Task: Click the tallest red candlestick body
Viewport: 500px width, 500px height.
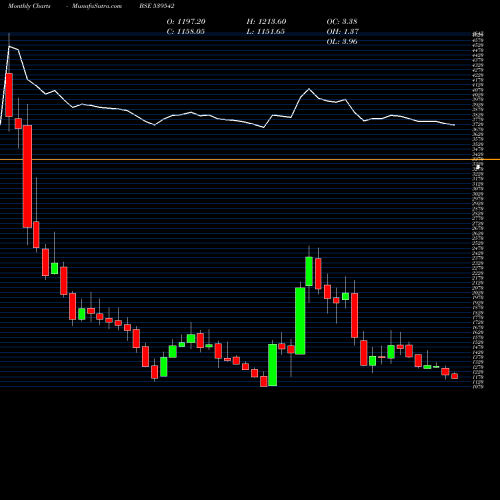Action: point(27,176)
